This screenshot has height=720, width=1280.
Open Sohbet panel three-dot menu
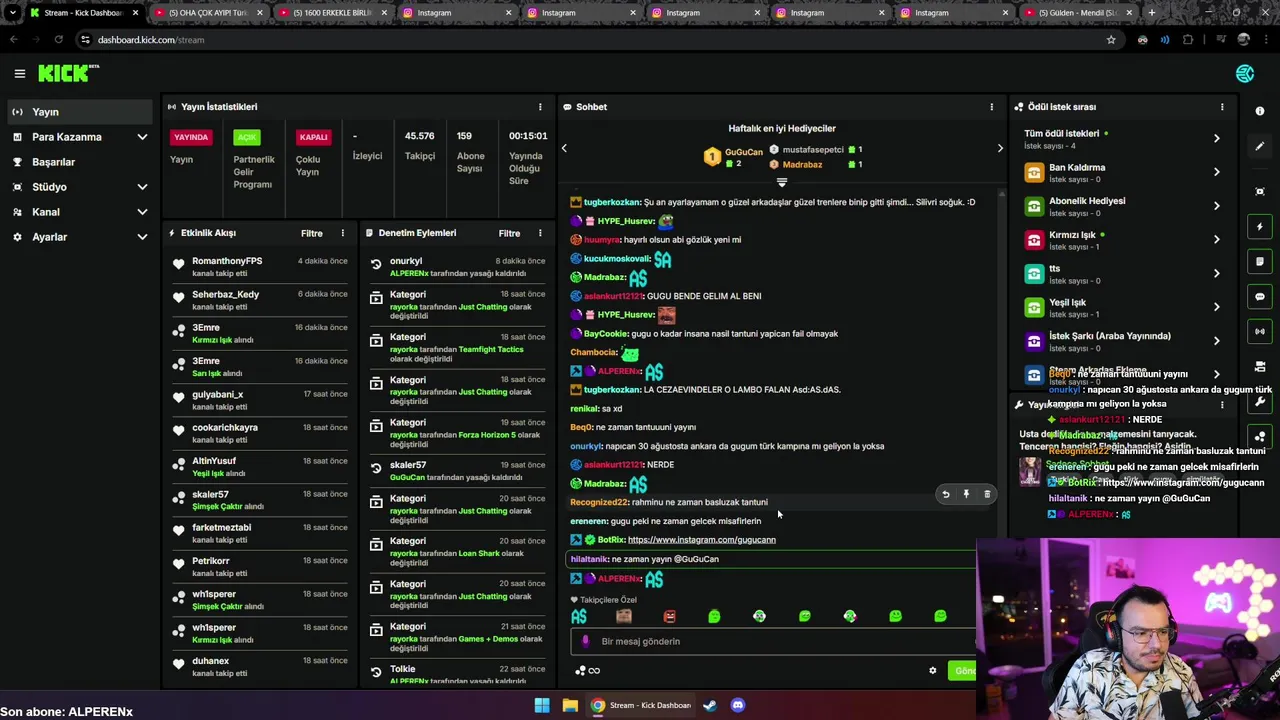(992, 107)
